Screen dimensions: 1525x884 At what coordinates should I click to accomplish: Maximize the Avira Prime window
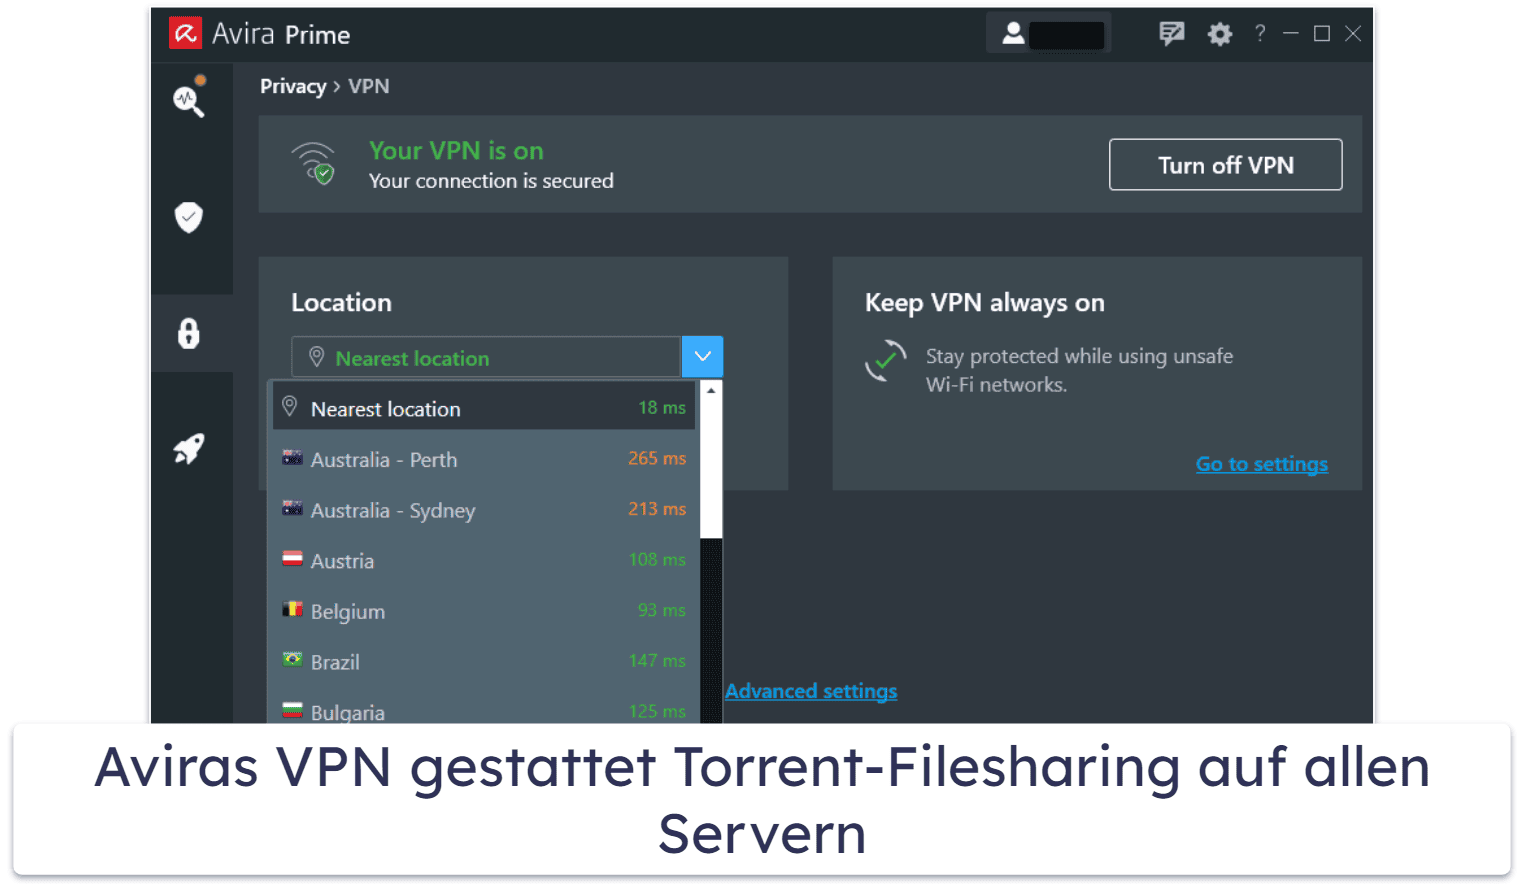coord(1322,34)
